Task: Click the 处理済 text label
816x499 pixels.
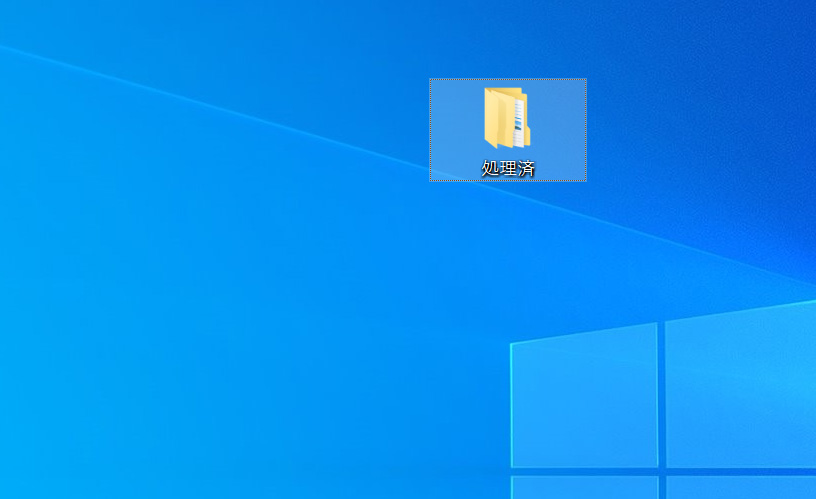Action: pos(508,168)
